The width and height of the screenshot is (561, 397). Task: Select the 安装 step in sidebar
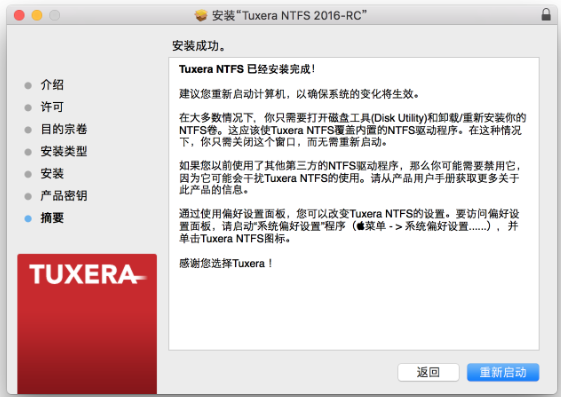point(52,173)
